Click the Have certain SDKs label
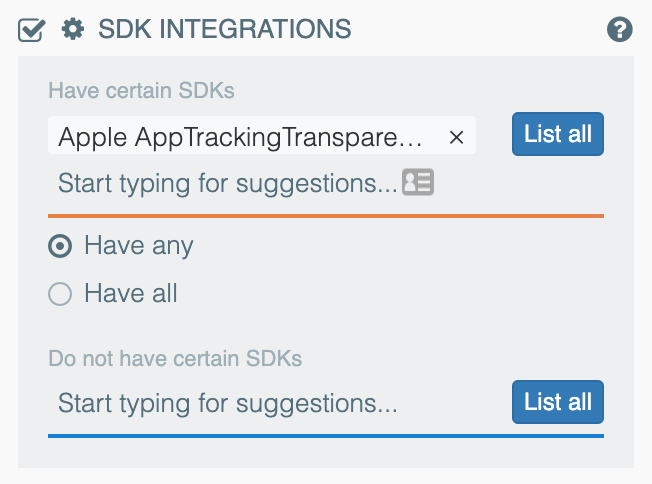The height and width of the screenshot is (484, 652). point(141,90)
